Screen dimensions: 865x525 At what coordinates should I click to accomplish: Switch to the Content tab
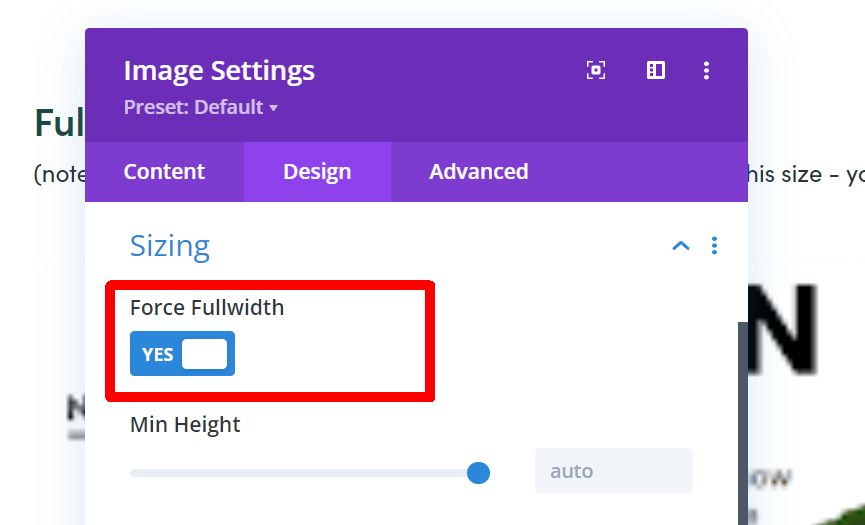pos(164,172)
